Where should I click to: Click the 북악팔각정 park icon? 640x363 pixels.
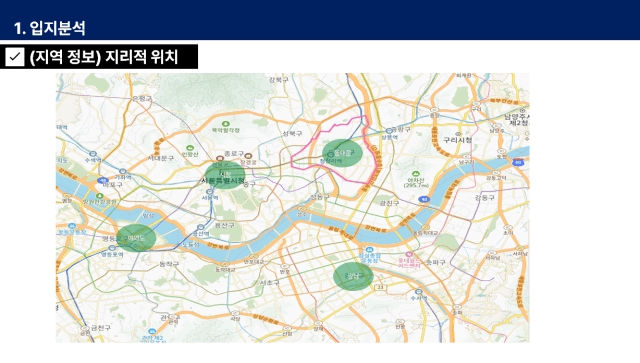click(x=226, y=124)
